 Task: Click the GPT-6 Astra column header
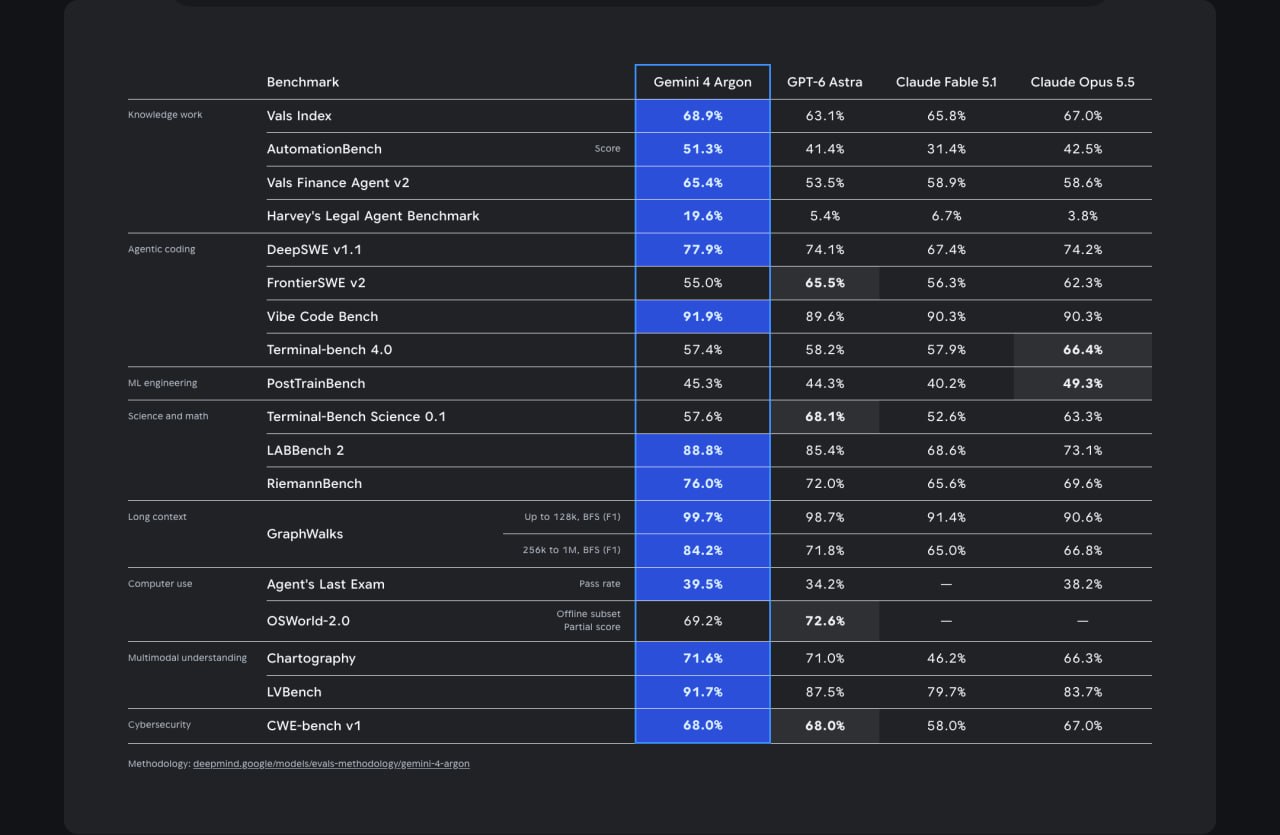pyautogui.click(x=825, y=82)
